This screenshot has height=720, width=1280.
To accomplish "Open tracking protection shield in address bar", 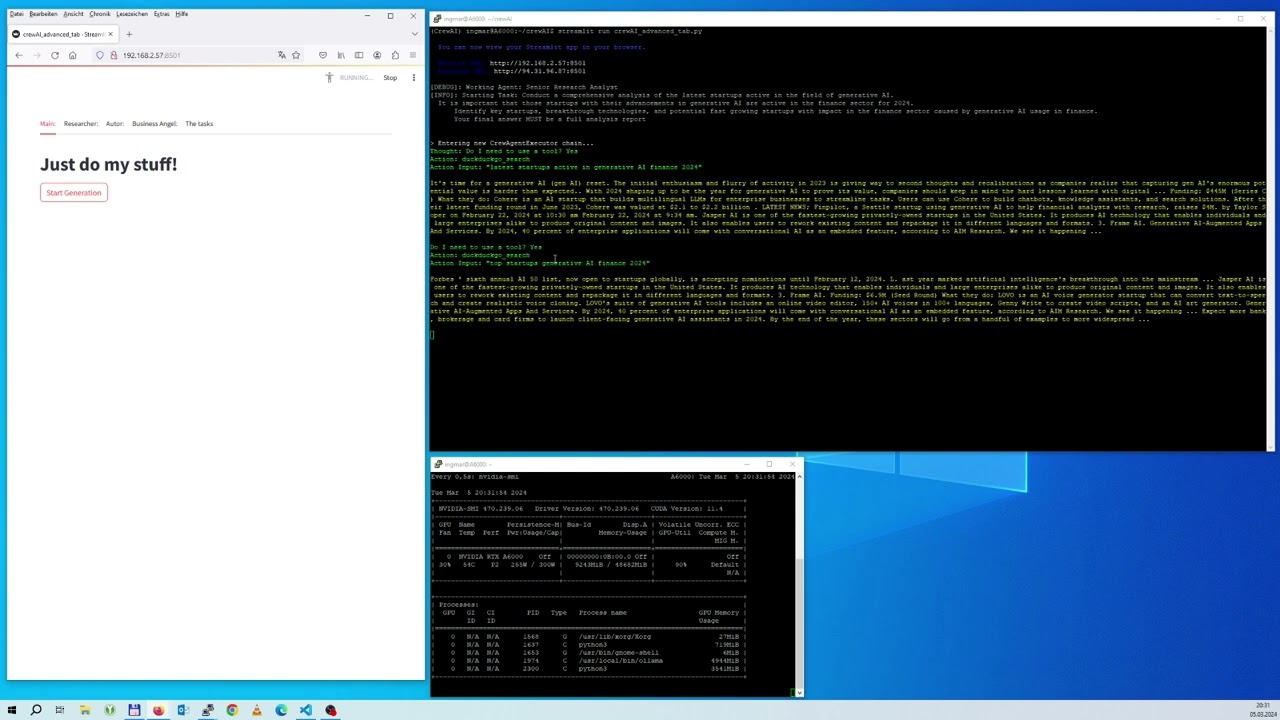I will pyautogui.click(x=100, y=55).
